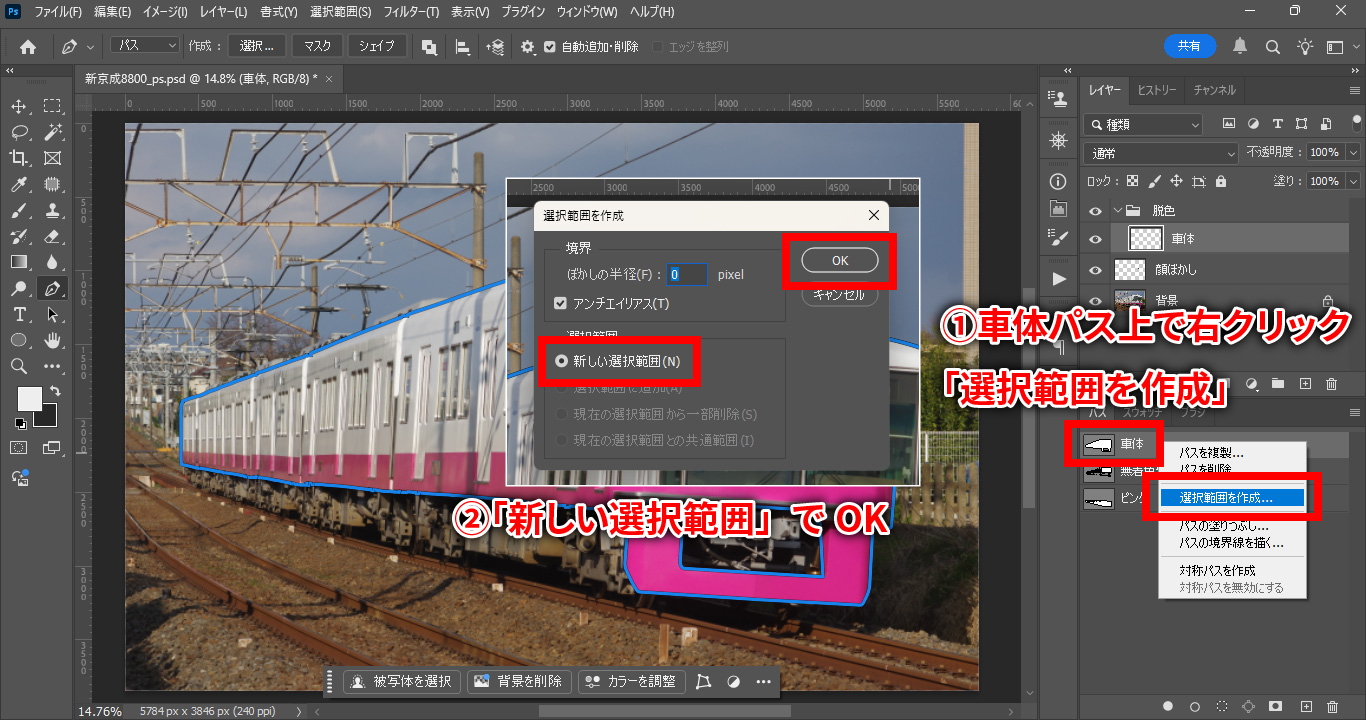Open the search icon at top right
This screenshot has width=1366, height=720.
pyautogui.click(x=1273, y=46)
